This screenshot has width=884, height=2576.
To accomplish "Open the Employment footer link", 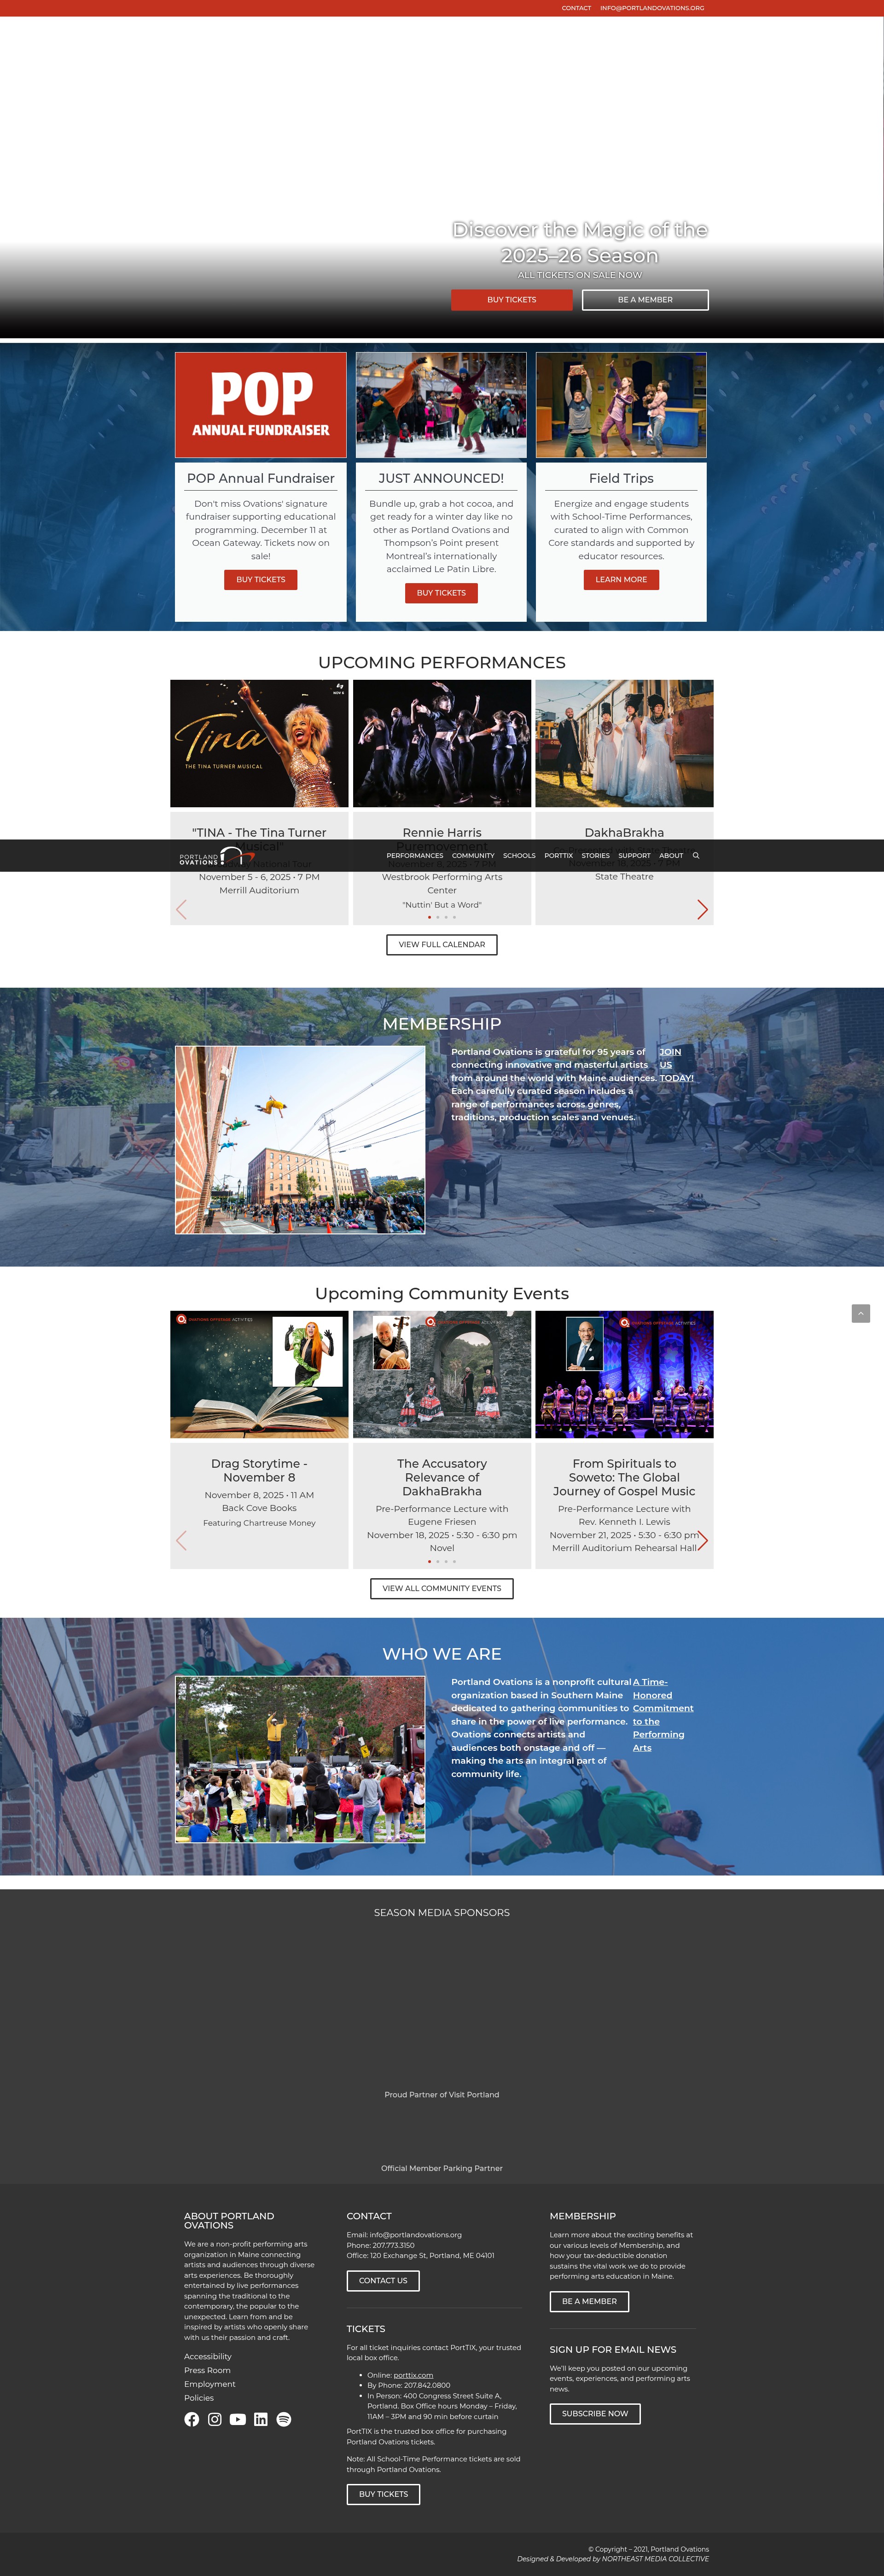I will [210, 2384].
